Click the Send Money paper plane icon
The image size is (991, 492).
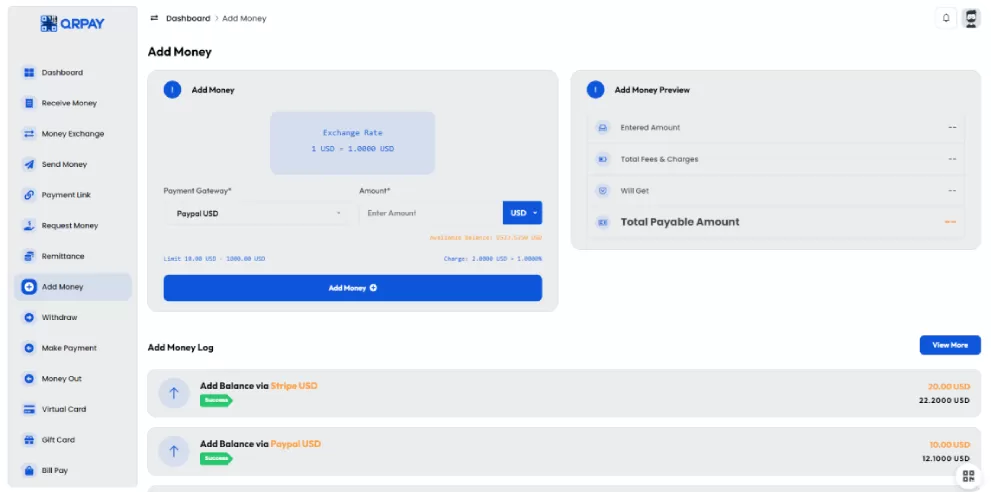(29, 164)
